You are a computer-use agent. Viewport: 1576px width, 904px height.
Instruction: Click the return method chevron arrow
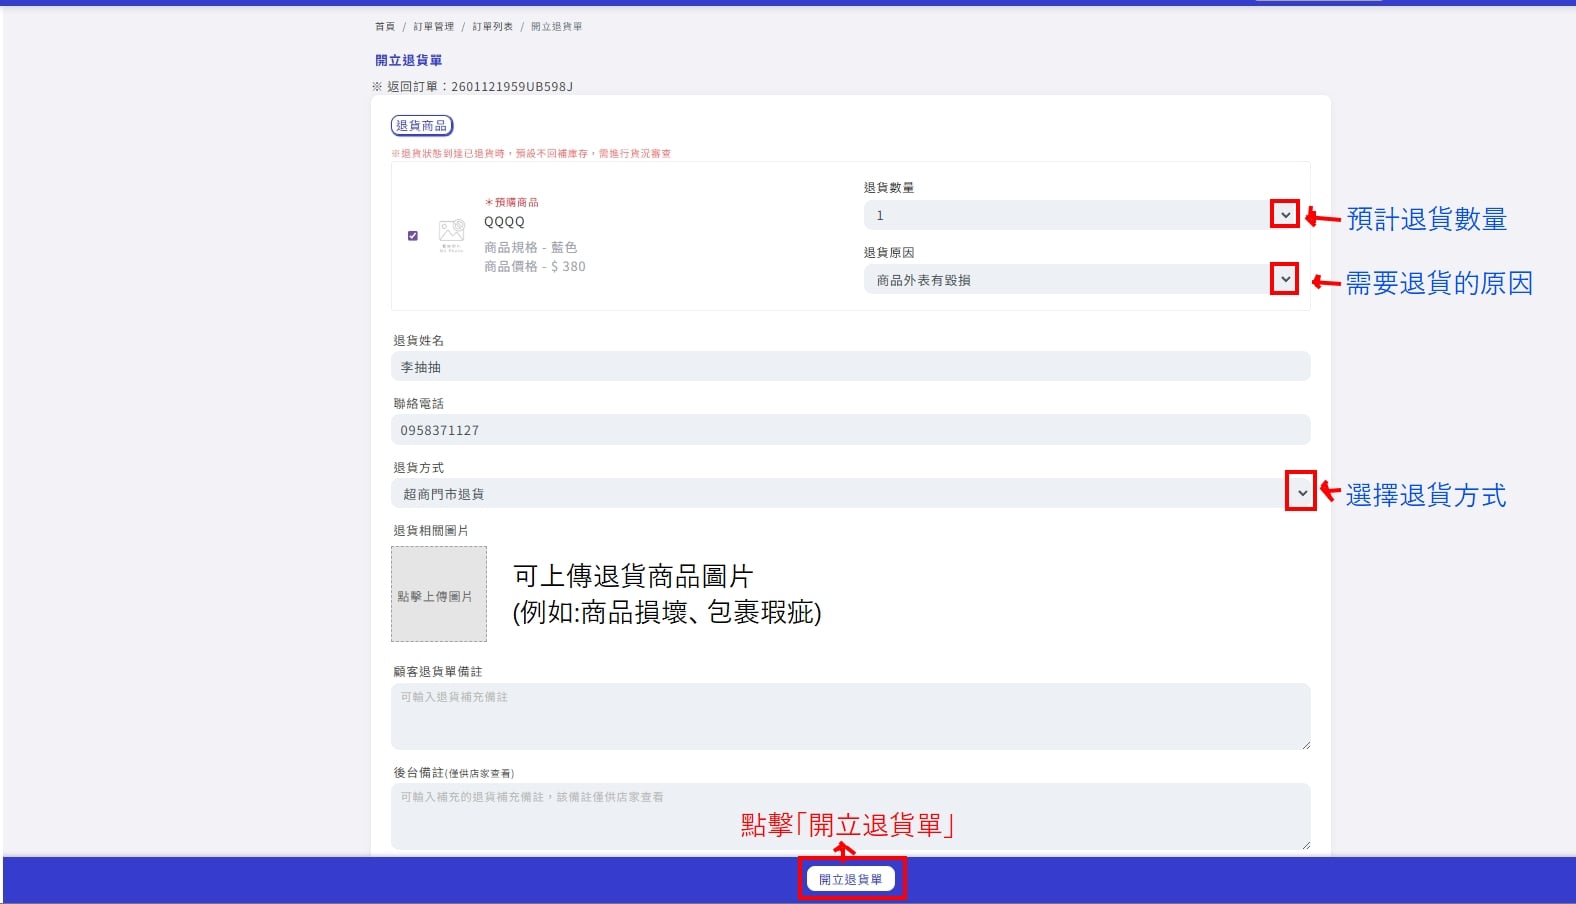[x=1301, y=493]
